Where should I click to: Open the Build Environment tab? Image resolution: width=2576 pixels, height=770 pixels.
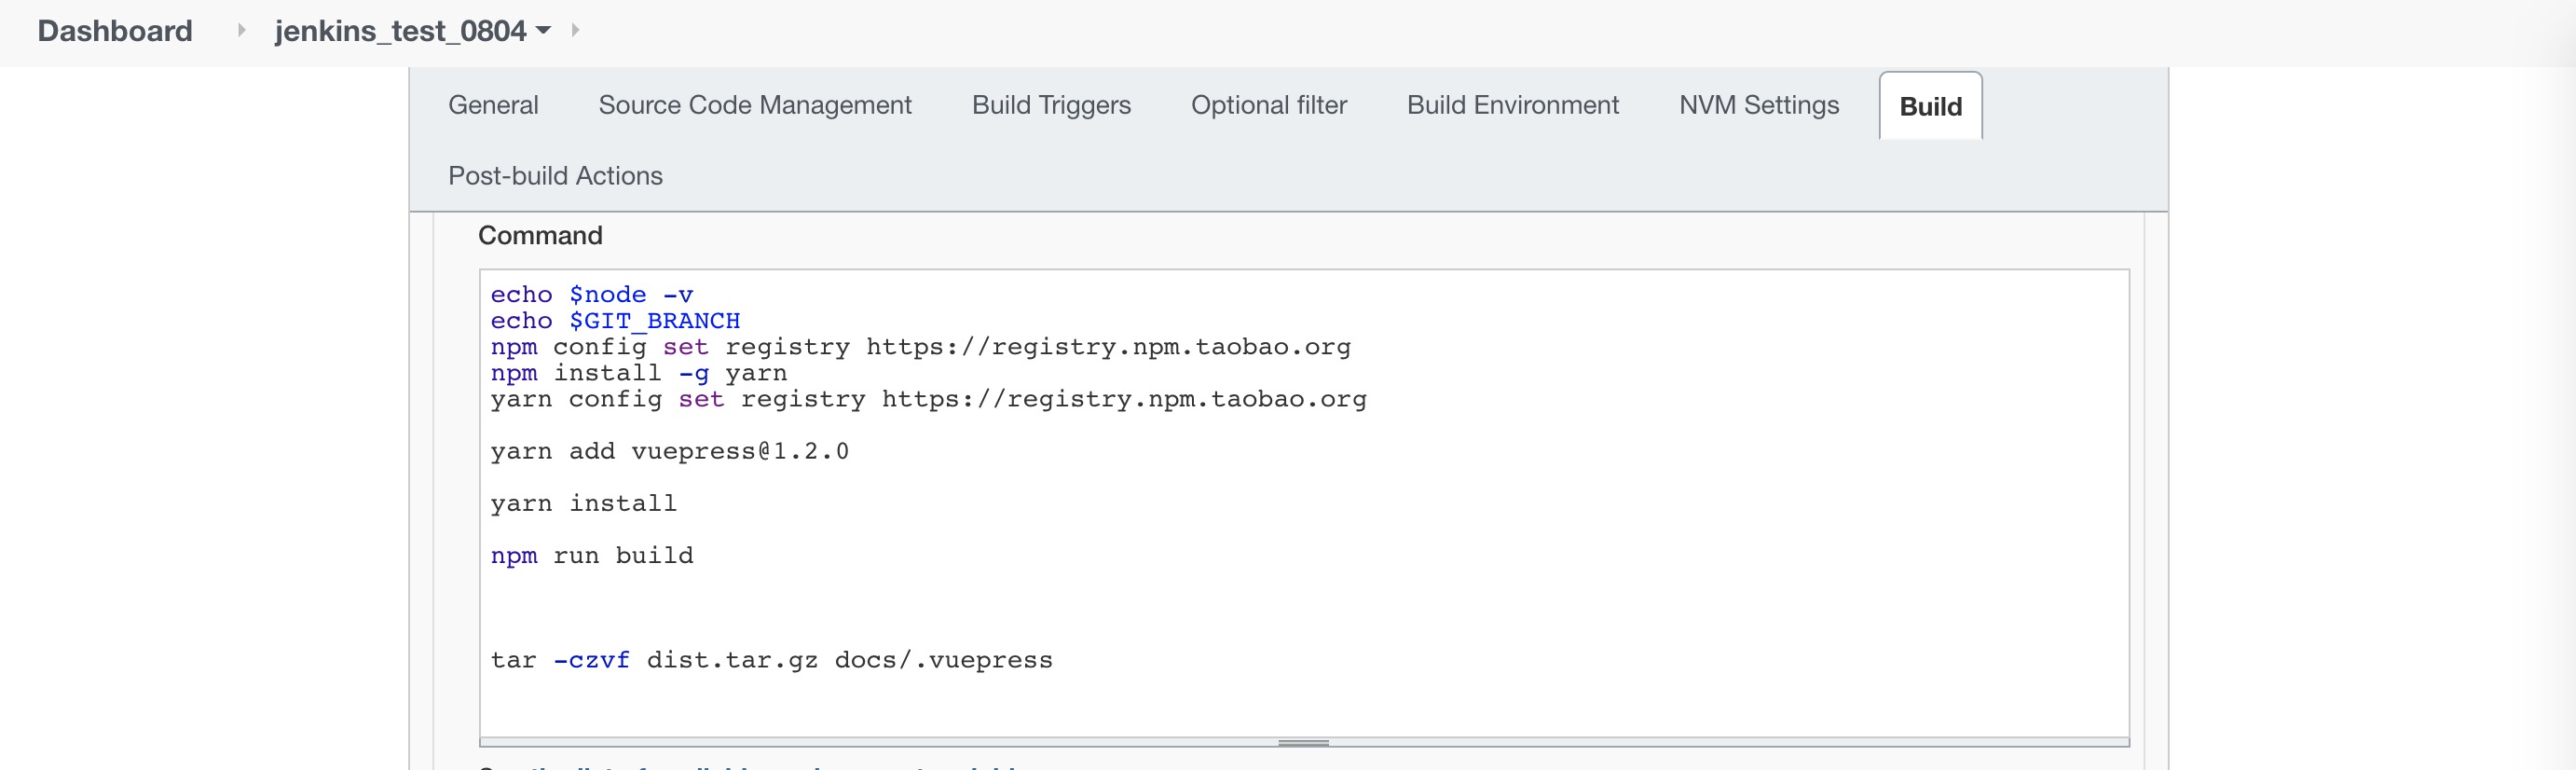point(1513,105)
